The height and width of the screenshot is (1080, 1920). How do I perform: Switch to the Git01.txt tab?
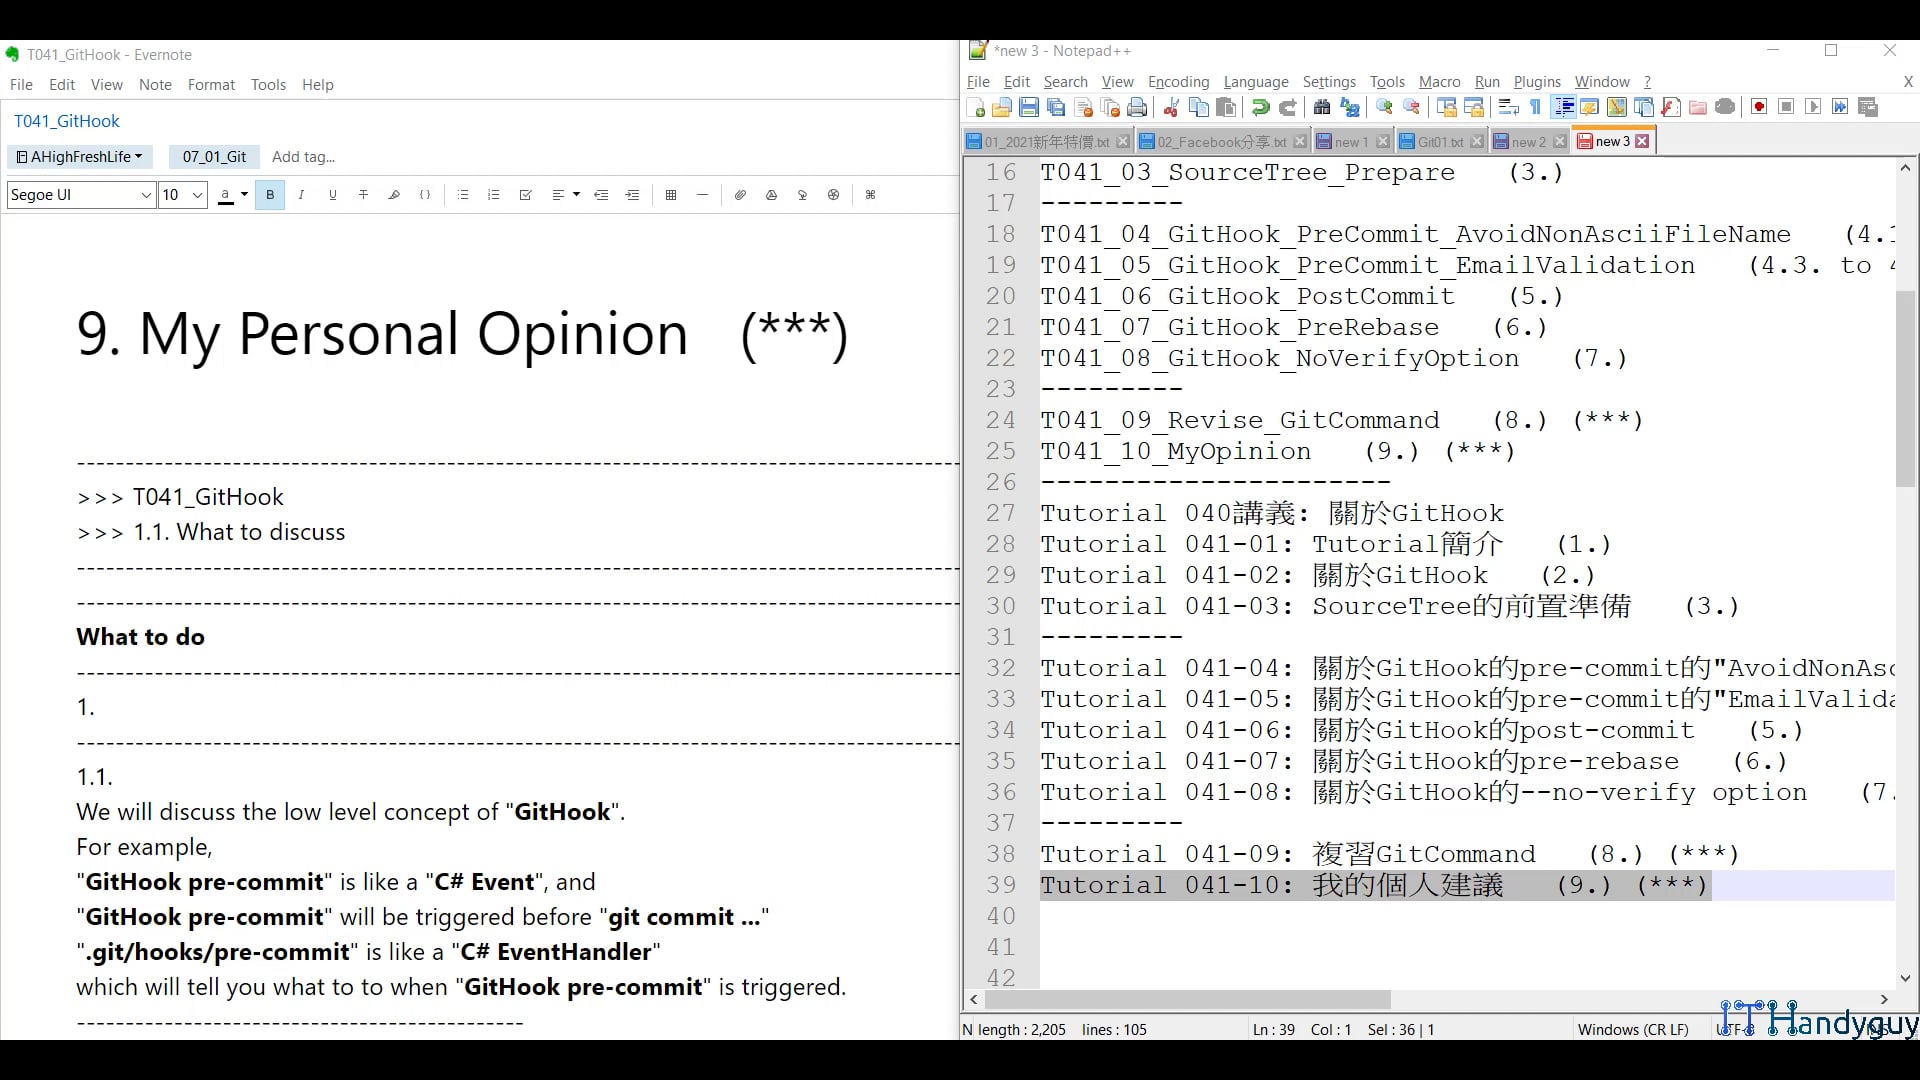[x=1439, y=142]
